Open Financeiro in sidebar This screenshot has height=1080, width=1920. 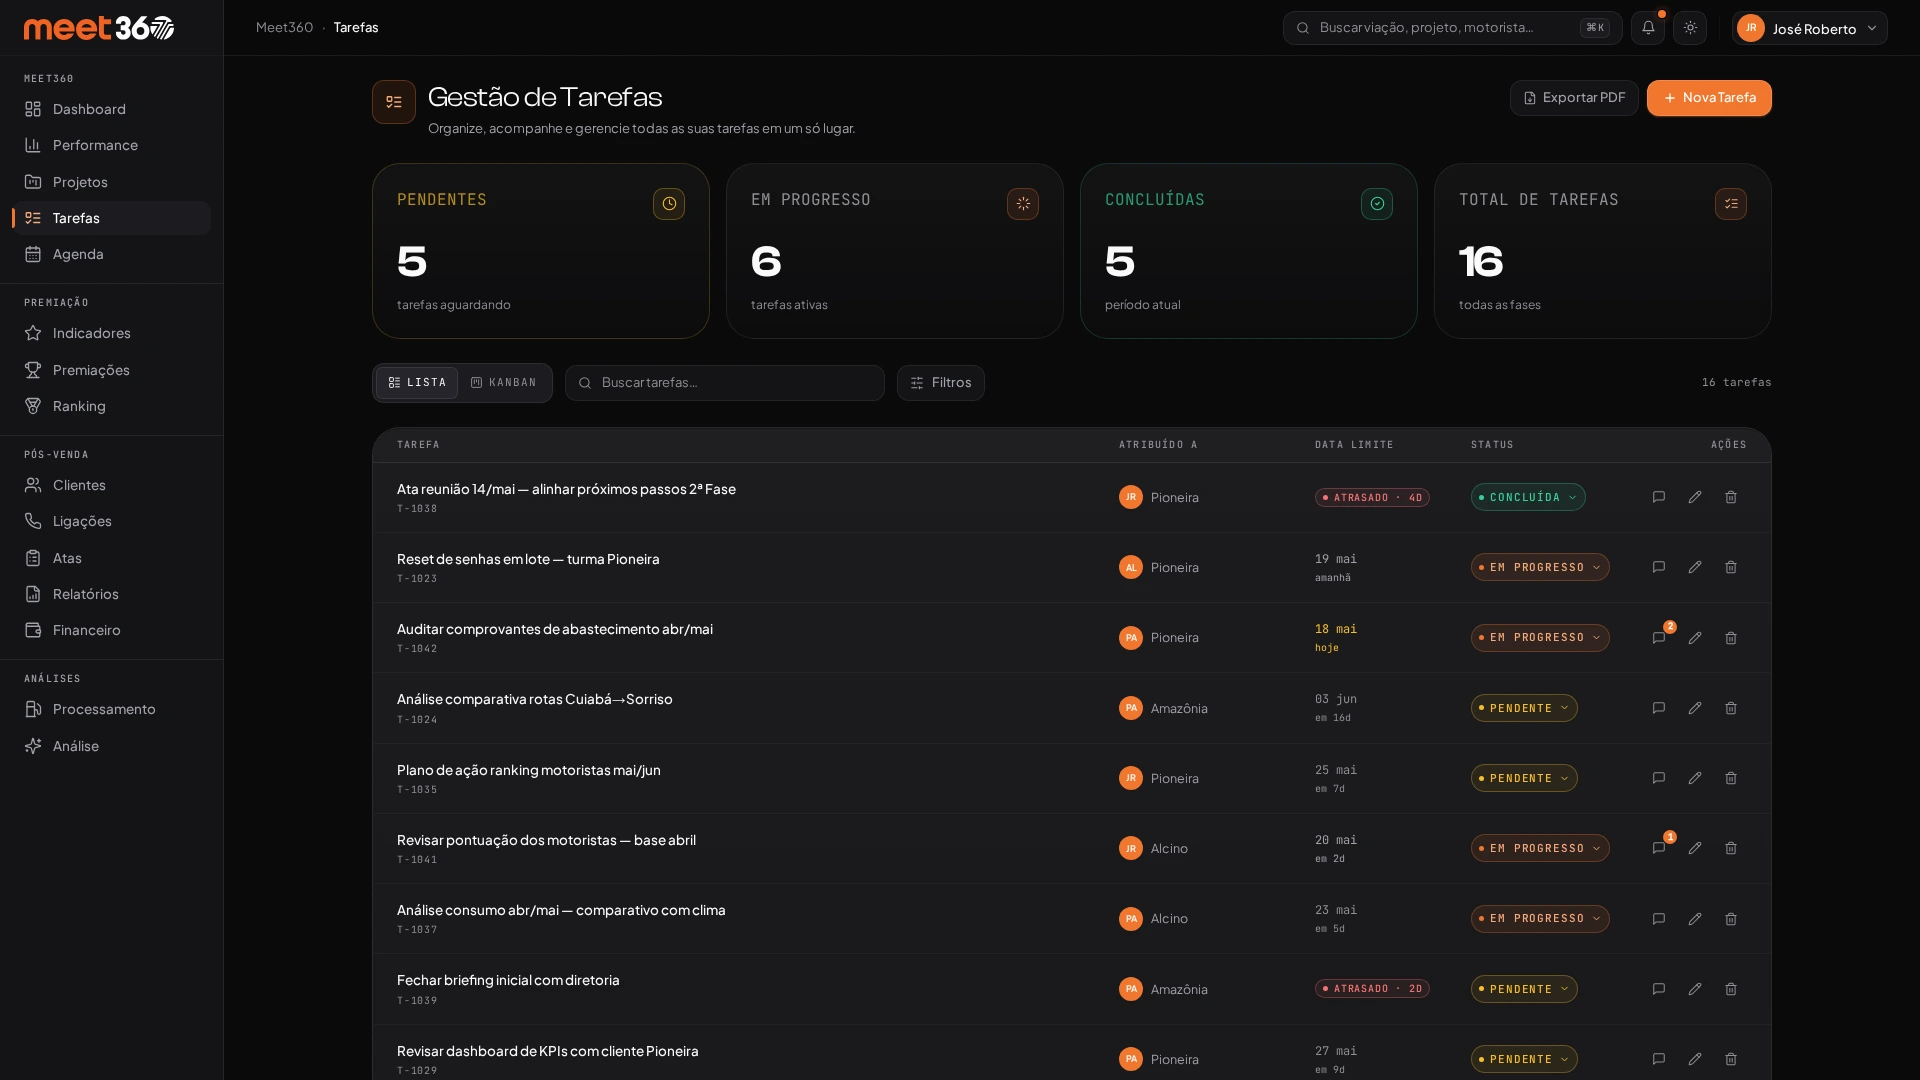point(111,630)
